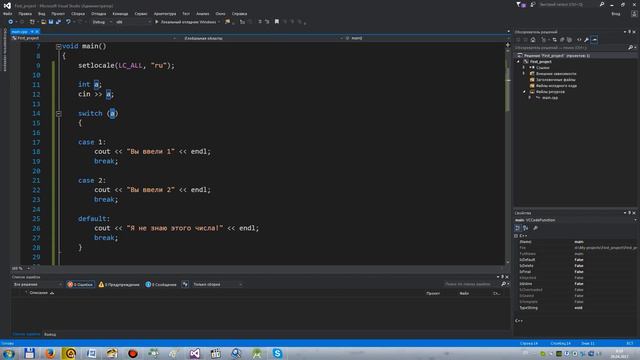Screen dimensions: 640x360
Task: Open the global scope navigation dropdown
Action: click(261, 38)
